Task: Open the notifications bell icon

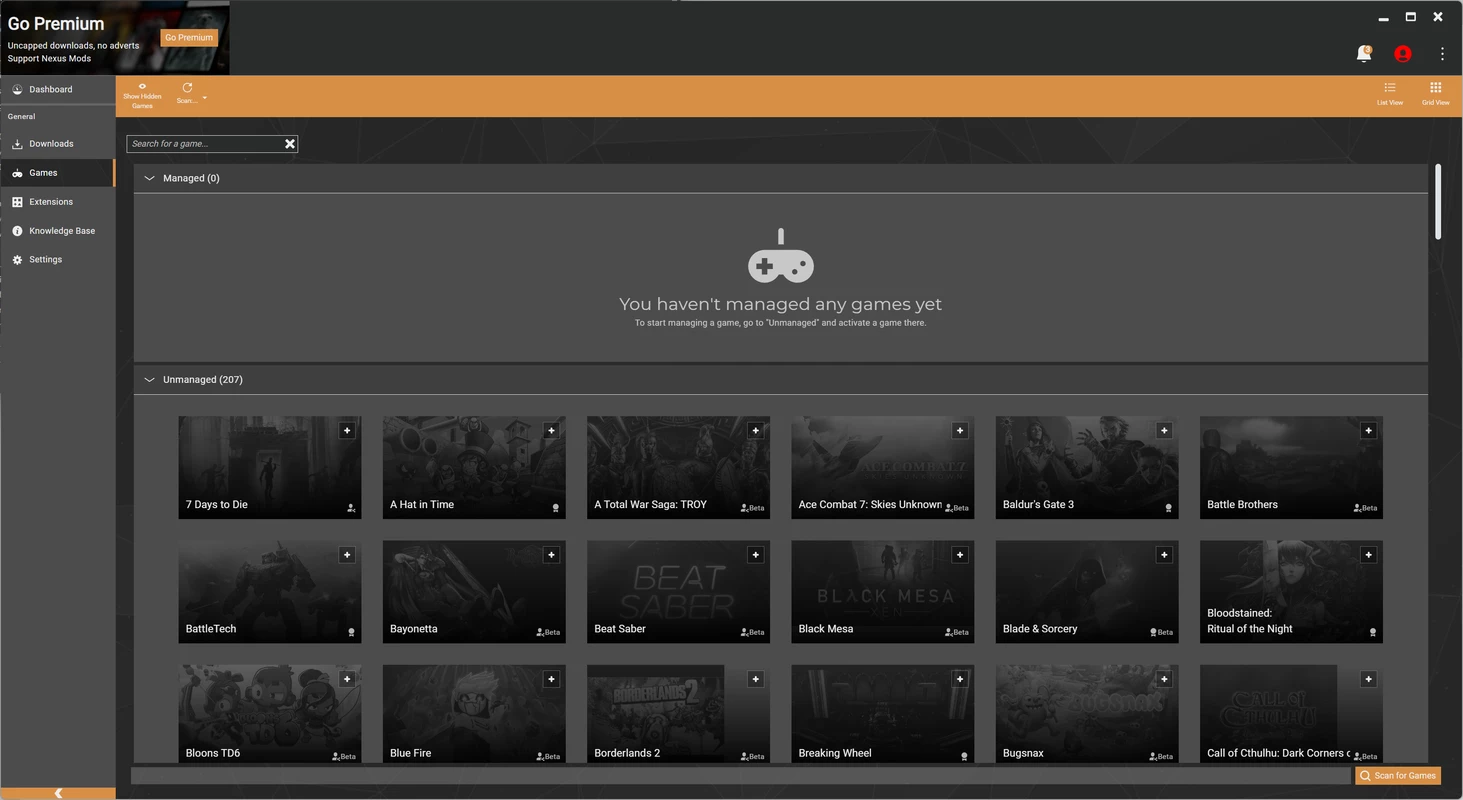Action: 1364,54
